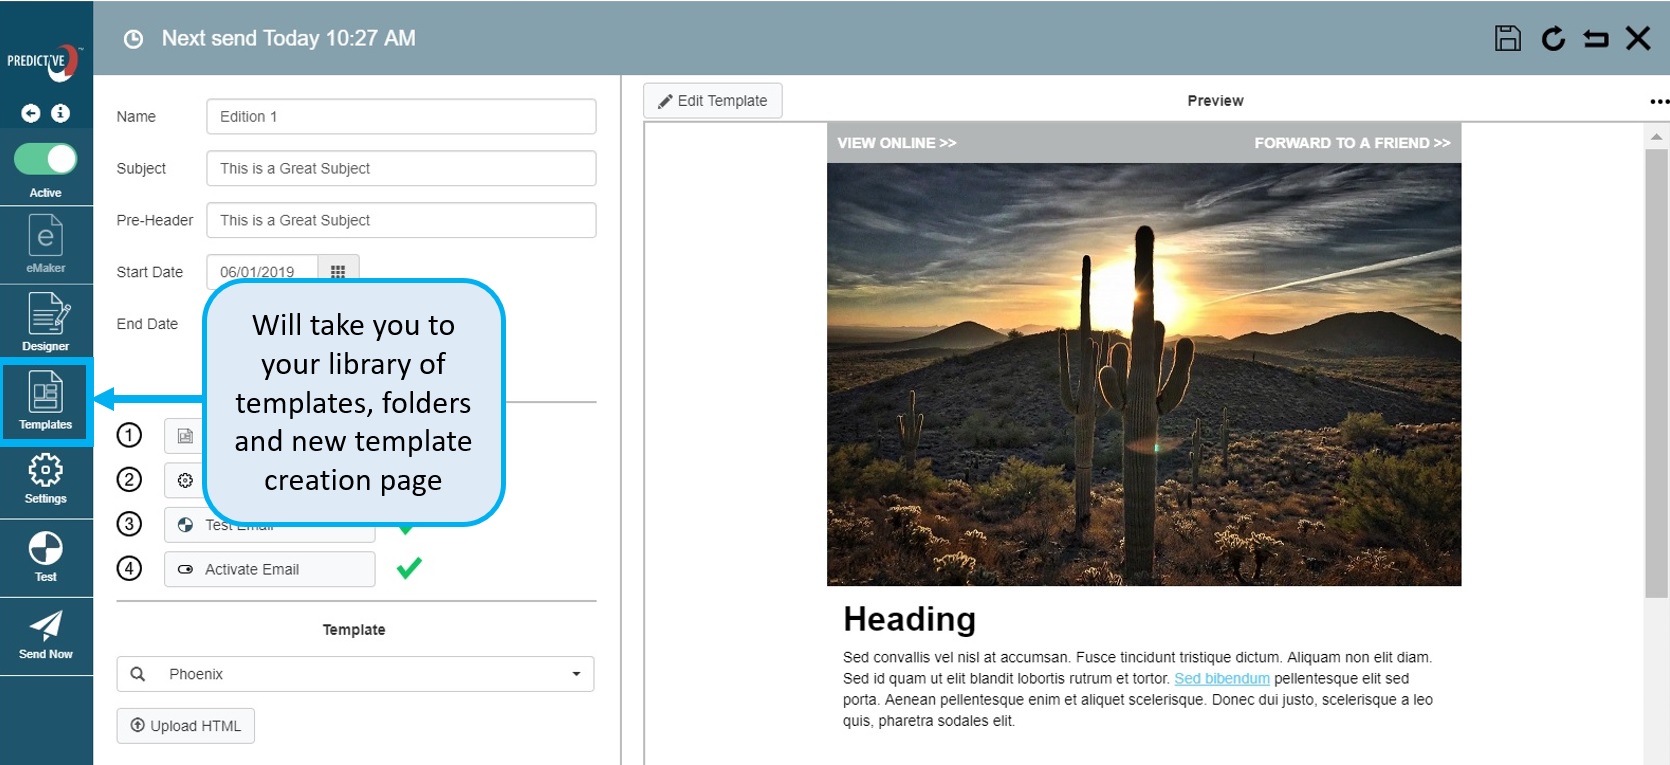Click the Send Now paper plane icon
This screenshot has height=765, width=1670.
tap(46, 634)
